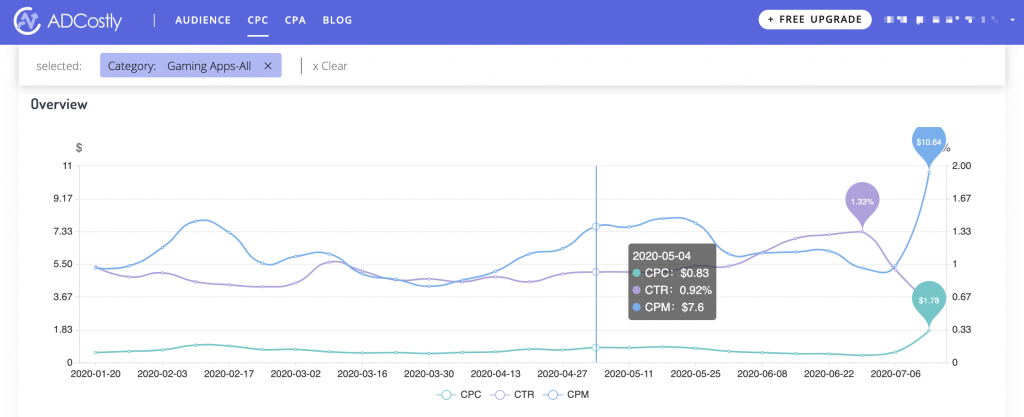
Task: Click the 2020-03-30 axis date label
Action: pyautogui.click(x=429, y=375)
